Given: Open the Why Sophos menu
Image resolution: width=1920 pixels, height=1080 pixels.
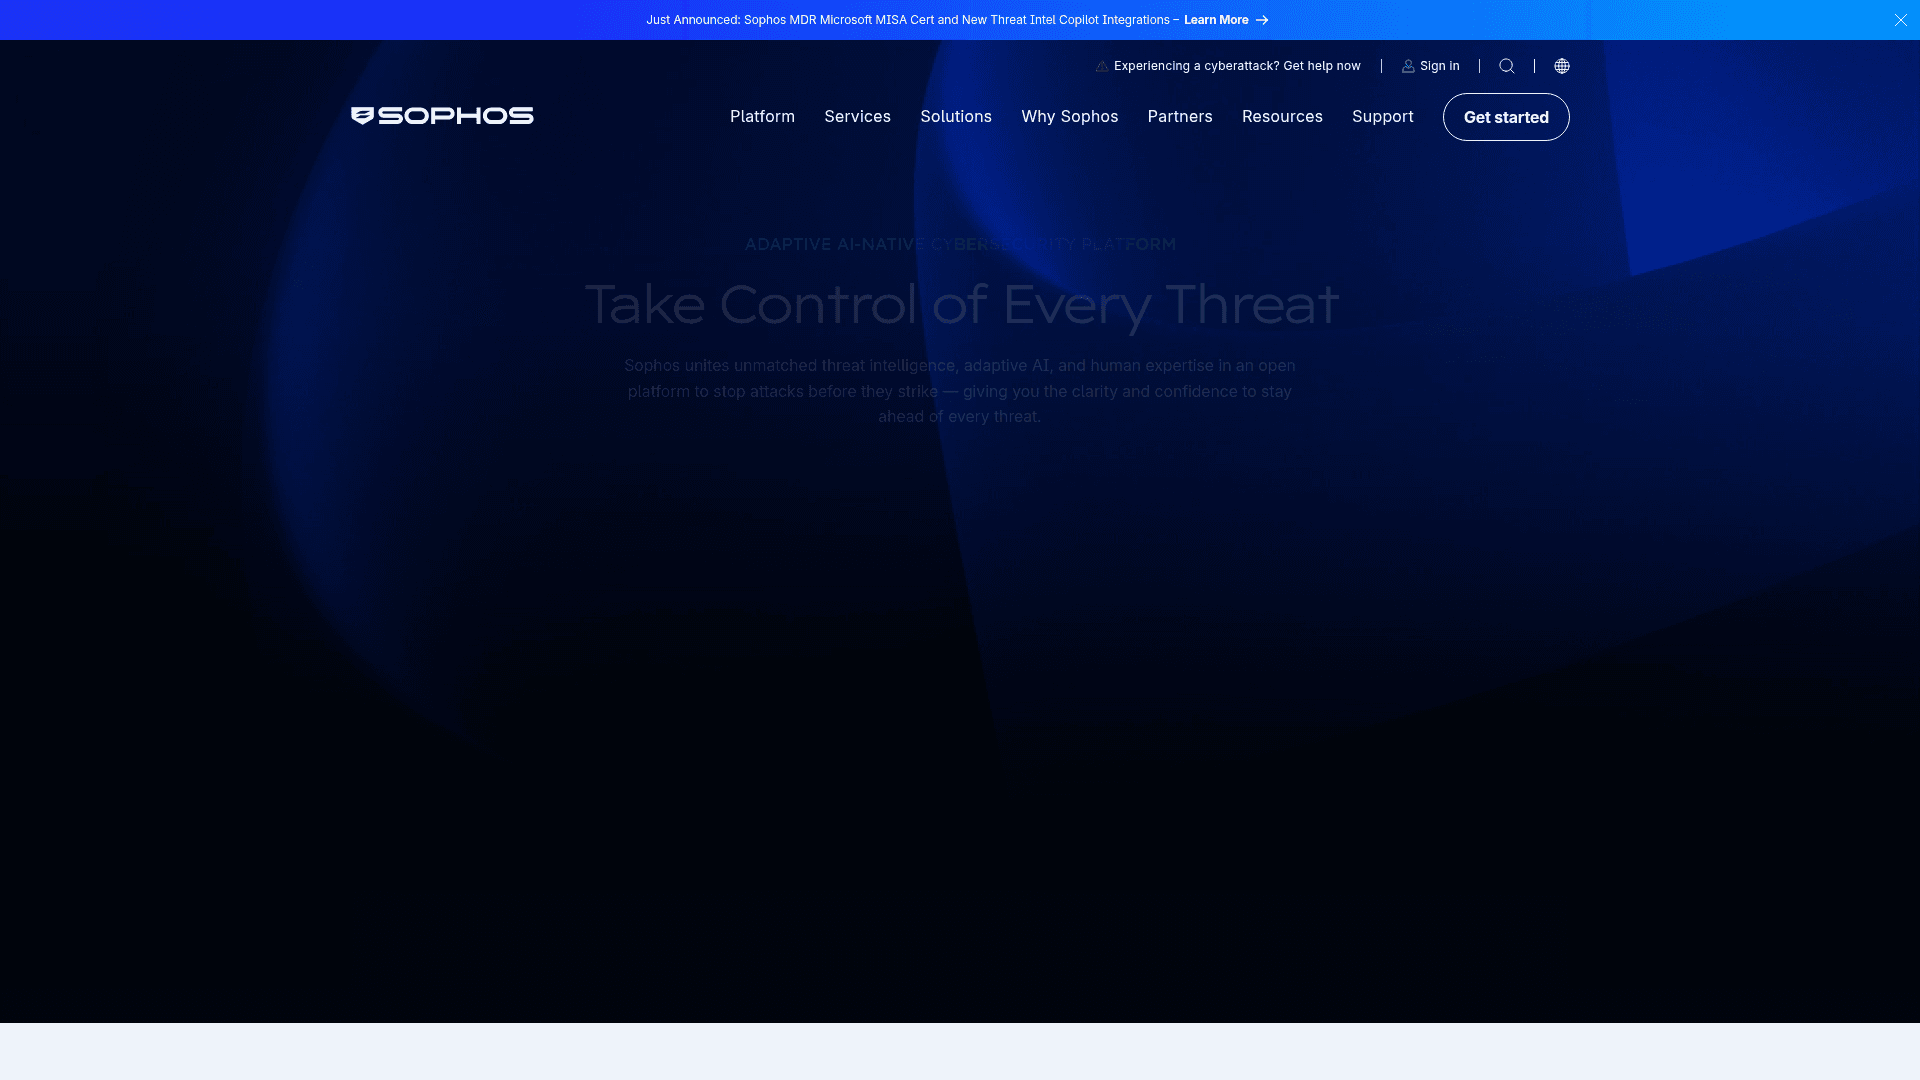Looking at the screenshot, I should (x=1069, y=117).
